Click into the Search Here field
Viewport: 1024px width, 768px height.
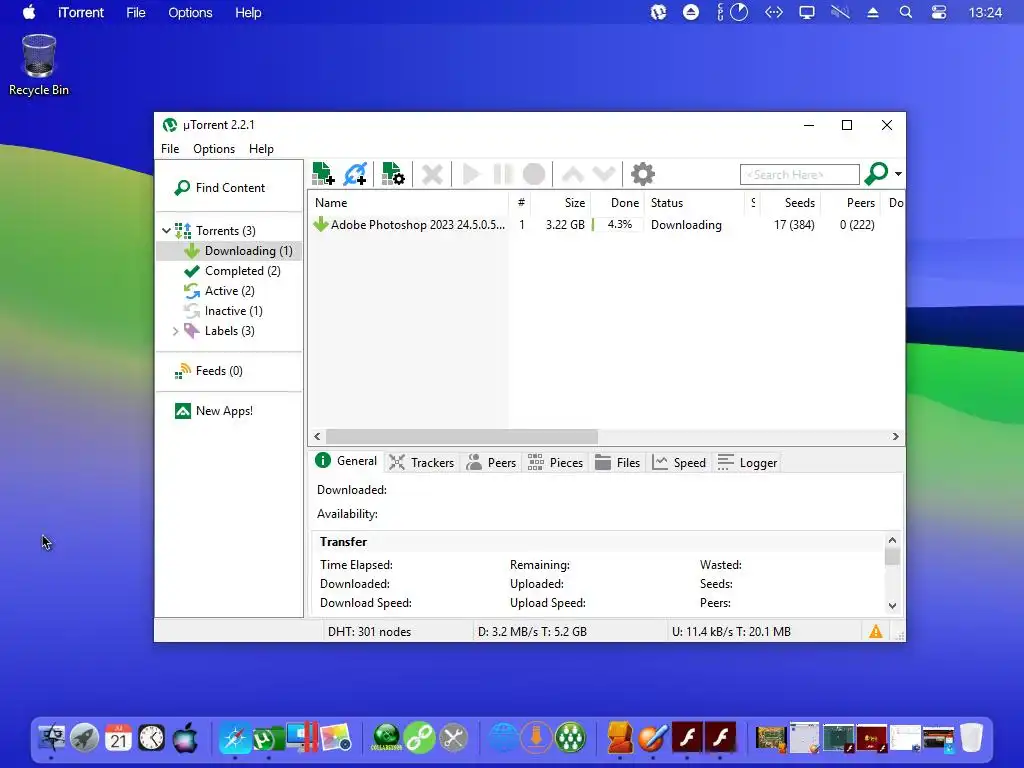[x=799, y=174]
